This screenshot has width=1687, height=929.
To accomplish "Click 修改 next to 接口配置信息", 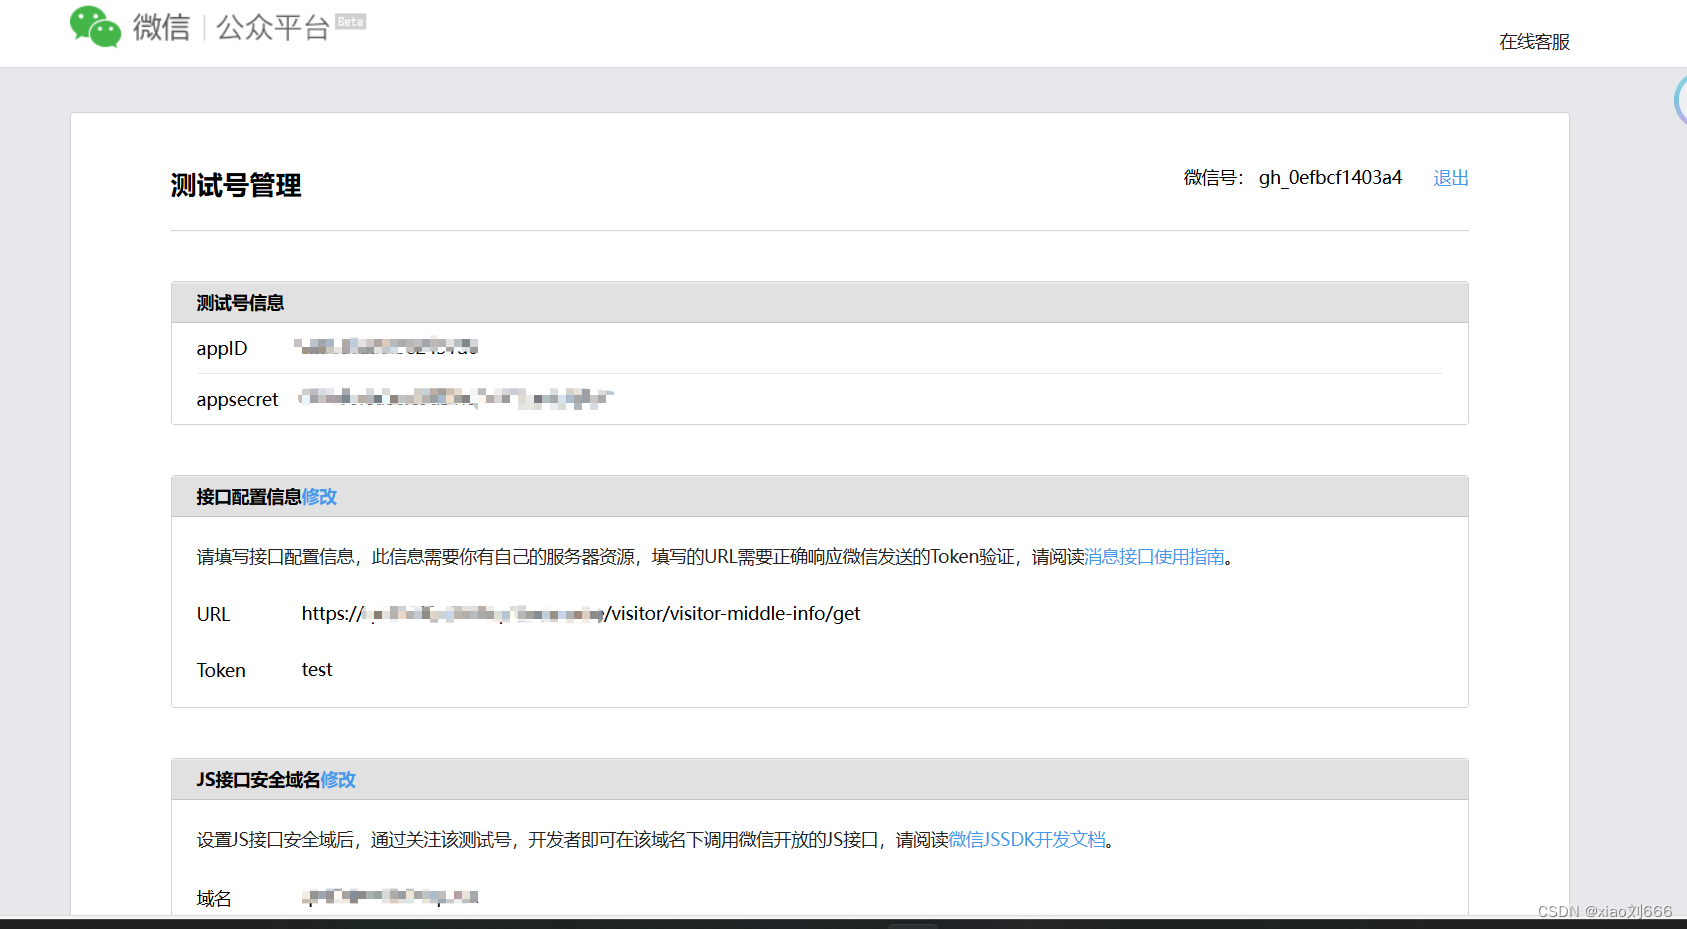I will 319,497.
